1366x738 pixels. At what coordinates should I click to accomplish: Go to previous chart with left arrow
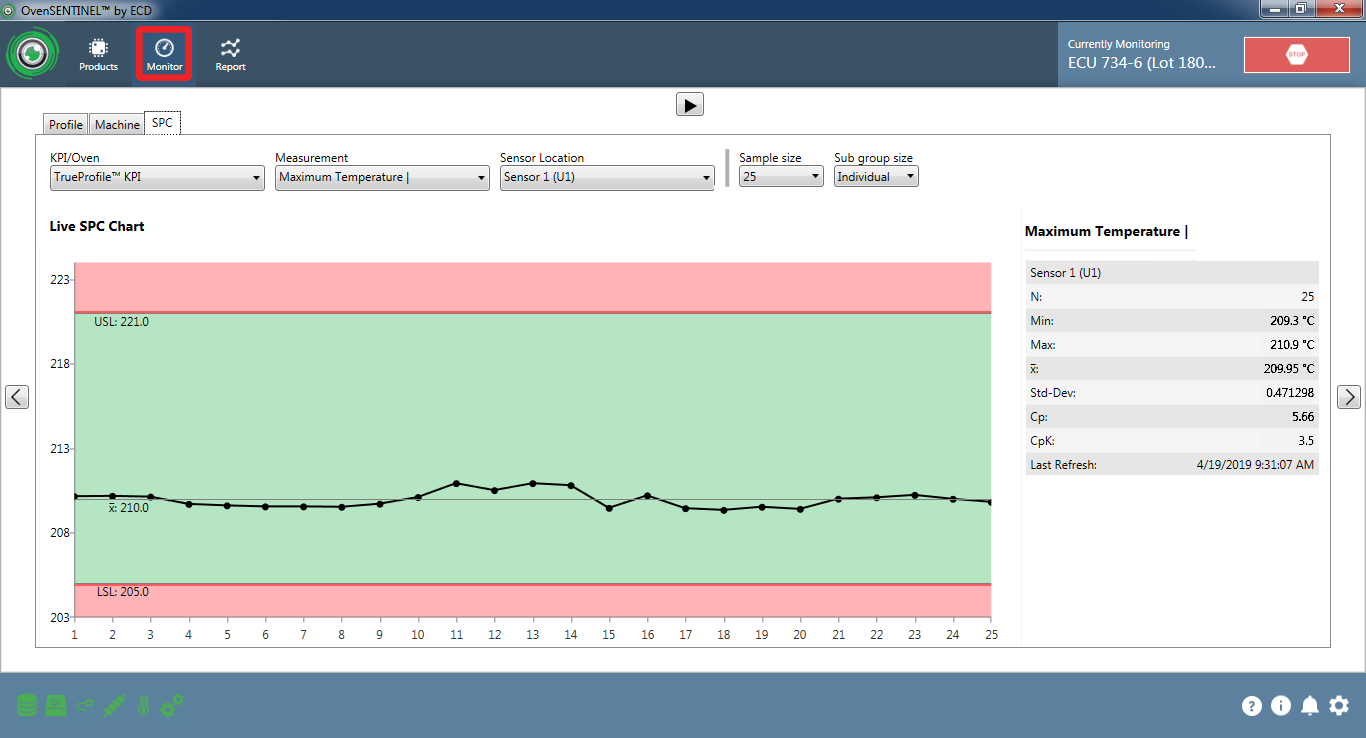[x=17, y=397]
